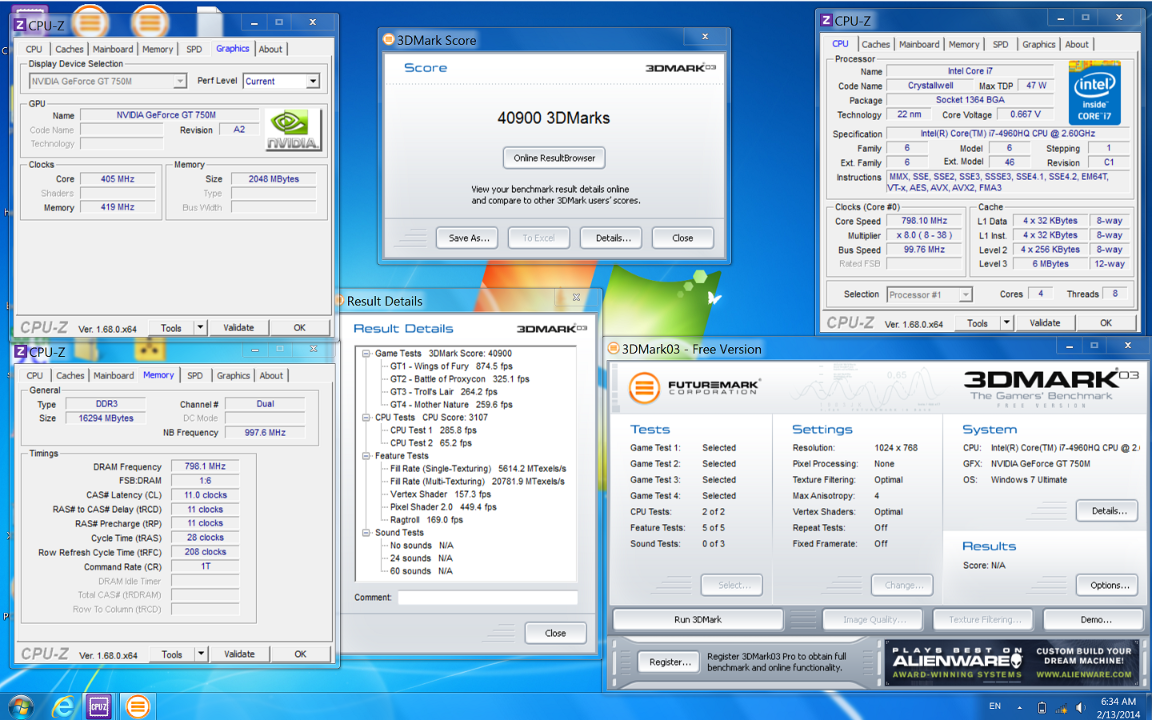The height and width of the screenshot is (720, 1152).
Task: Open Graphics tab in the right-hand CPU-Z window
Action: [1038, 44]
